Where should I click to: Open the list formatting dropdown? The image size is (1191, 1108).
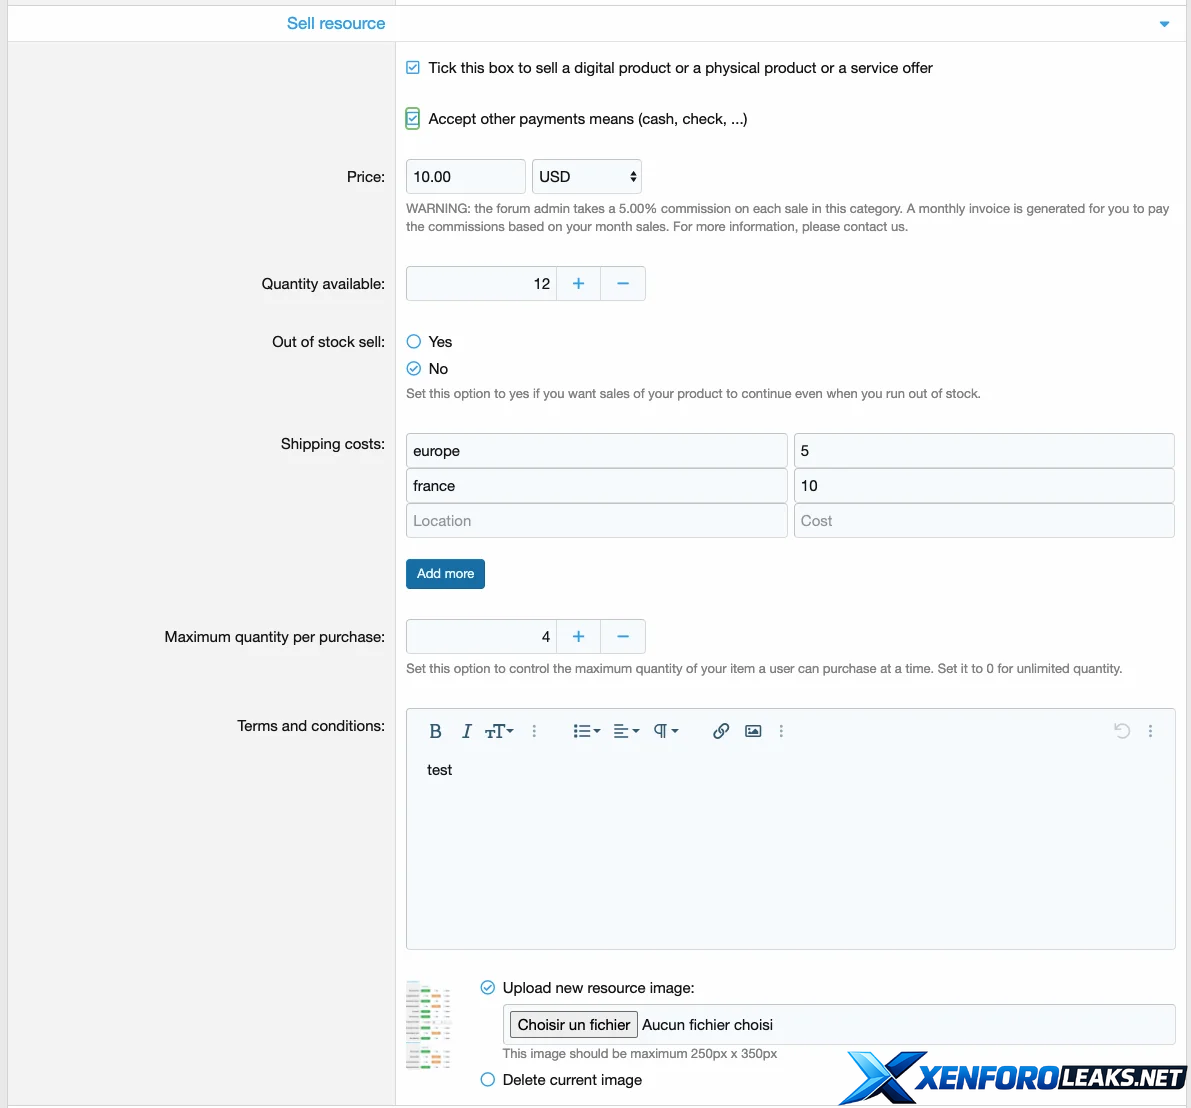click(x=586, y=731)
